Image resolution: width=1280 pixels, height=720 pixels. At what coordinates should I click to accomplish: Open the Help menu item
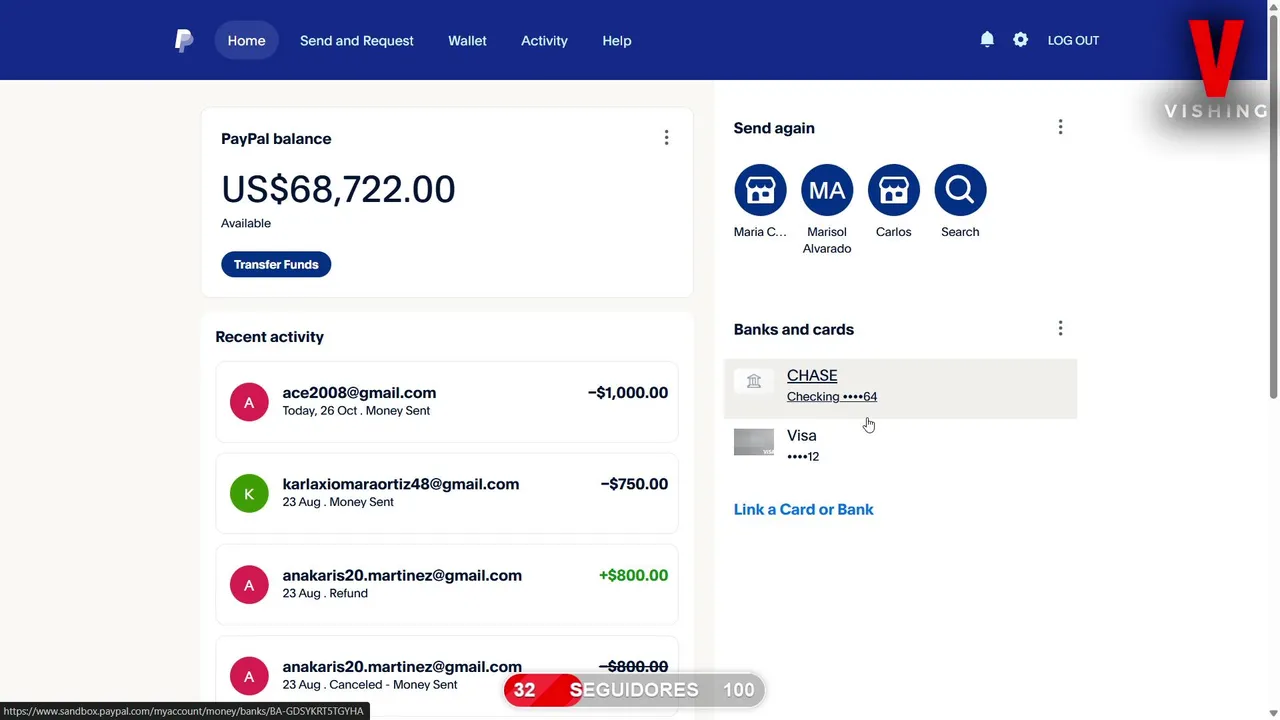tap(617, 41)
